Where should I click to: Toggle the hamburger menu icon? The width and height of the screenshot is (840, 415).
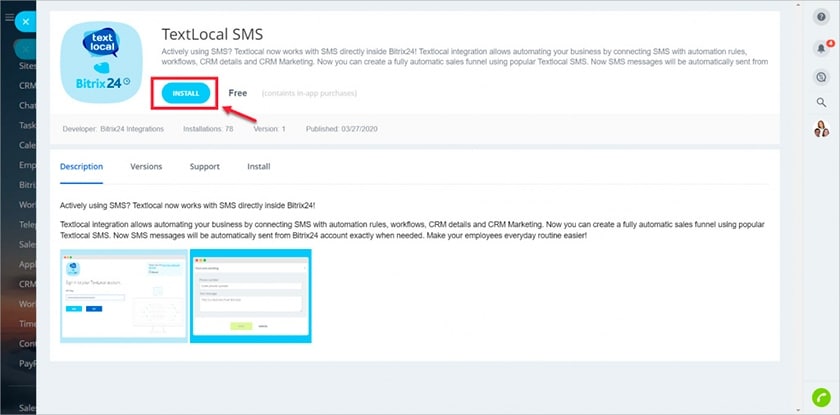9,18
